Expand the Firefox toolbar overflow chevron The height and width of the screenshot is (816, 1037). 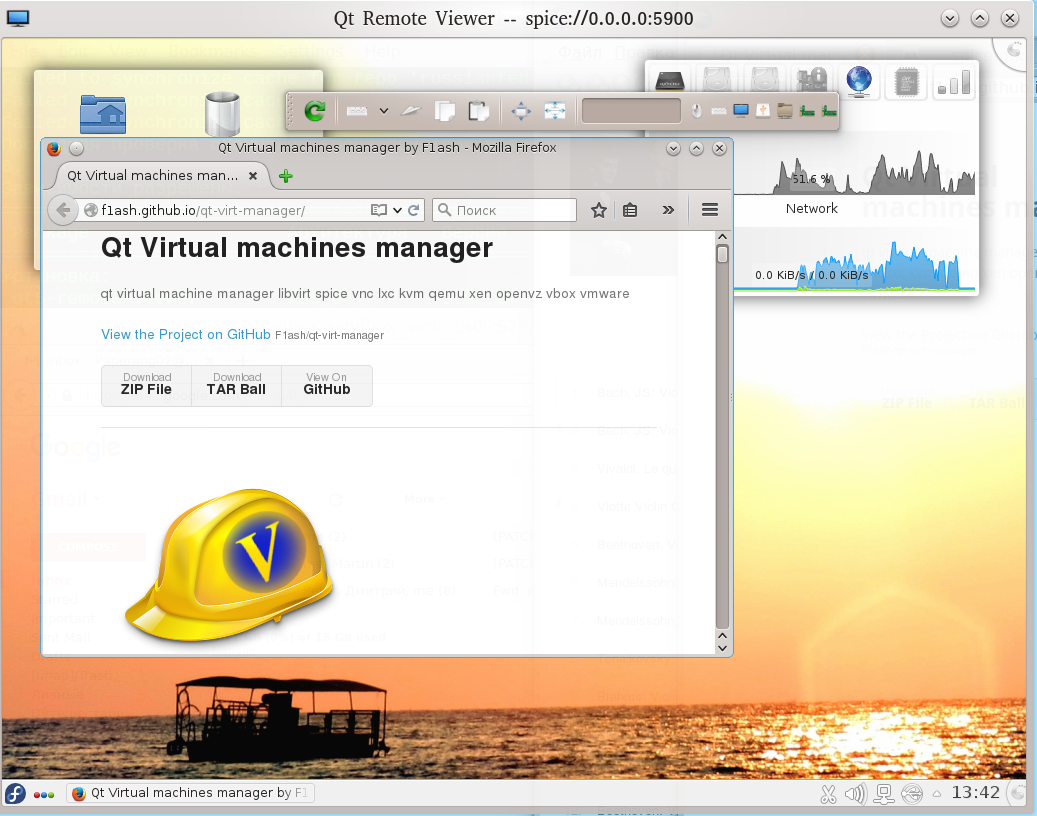tap(668, 210)
